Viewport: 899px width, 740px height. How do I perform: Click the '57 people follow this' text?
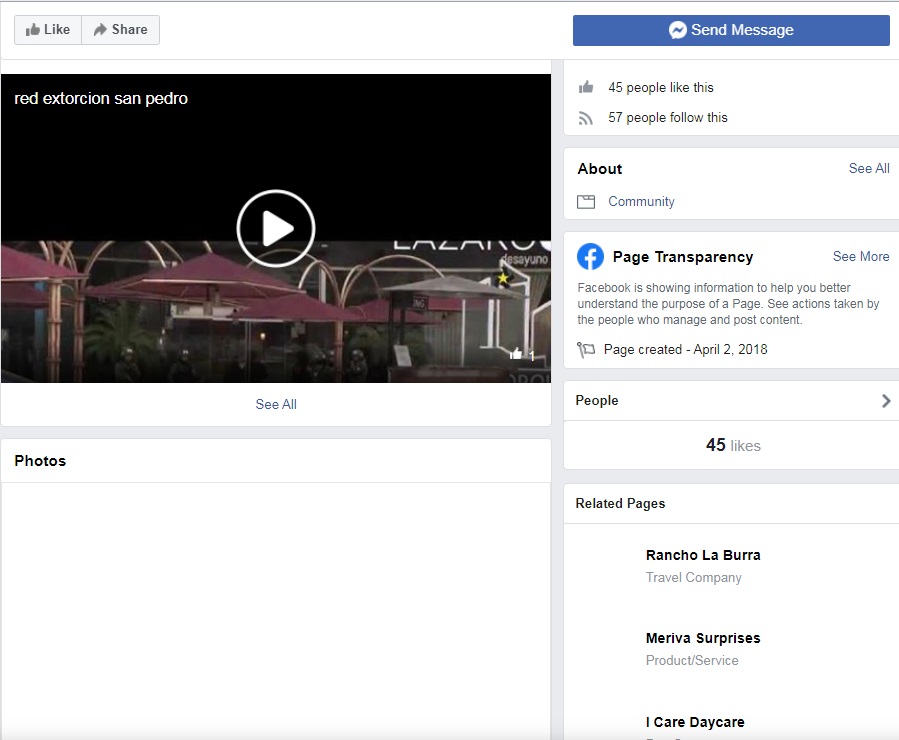click(x=668, y=118)
